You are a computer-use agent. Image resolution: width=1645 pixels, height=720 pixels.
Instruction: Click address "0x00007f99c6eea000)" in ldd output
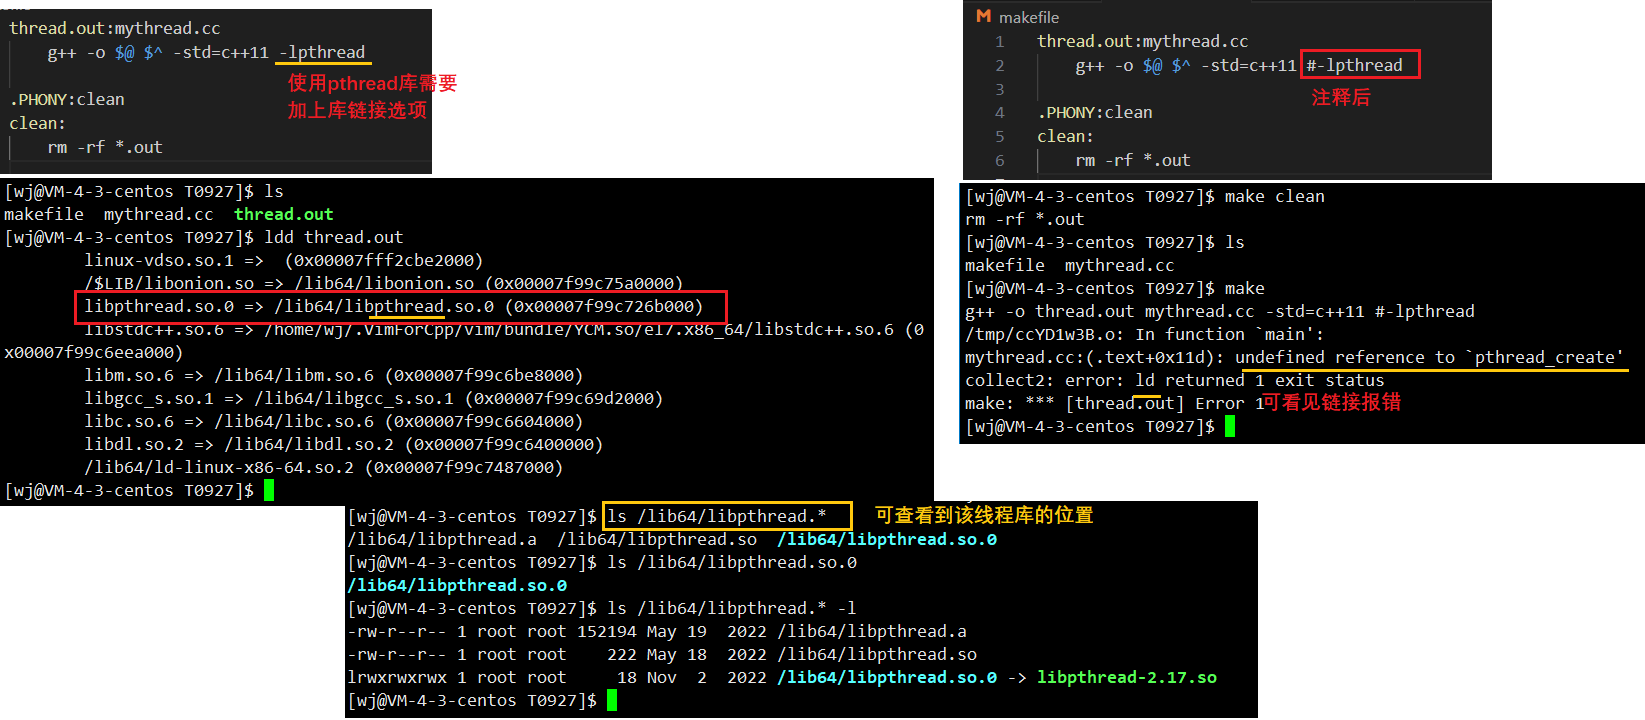(94, 352)
